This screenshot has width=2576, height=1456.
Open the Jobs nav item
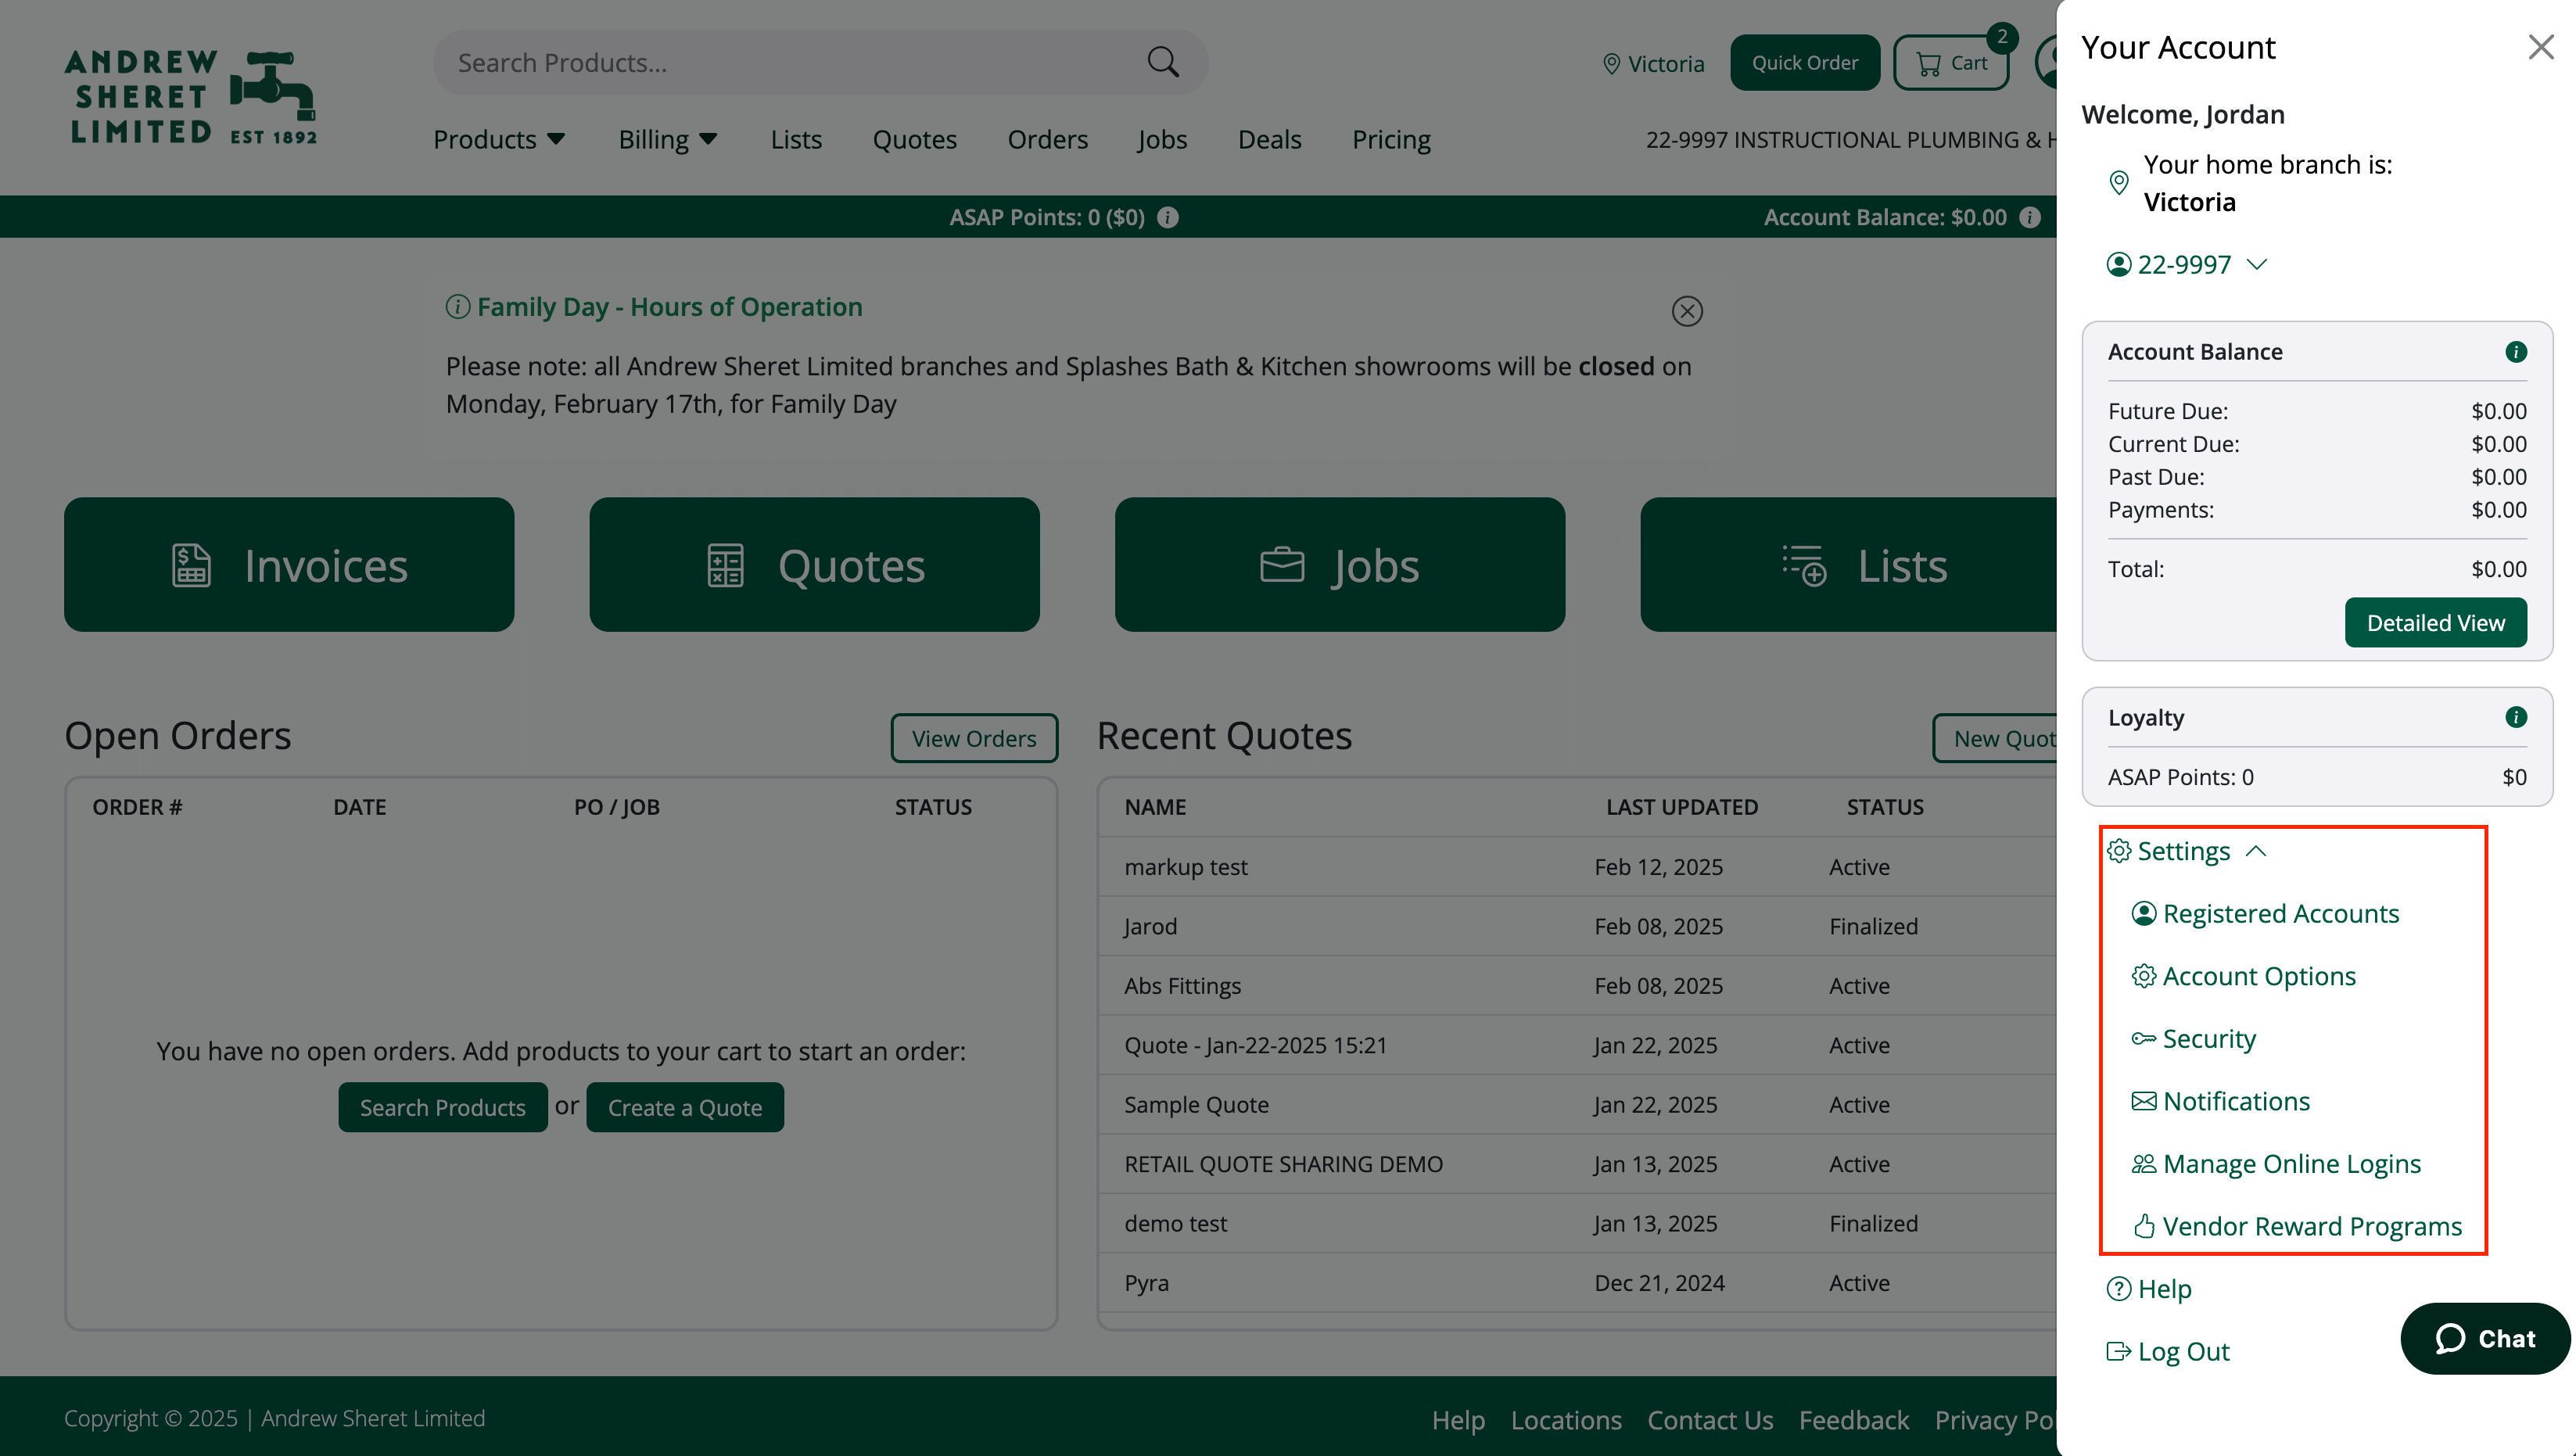[1162, 139]
